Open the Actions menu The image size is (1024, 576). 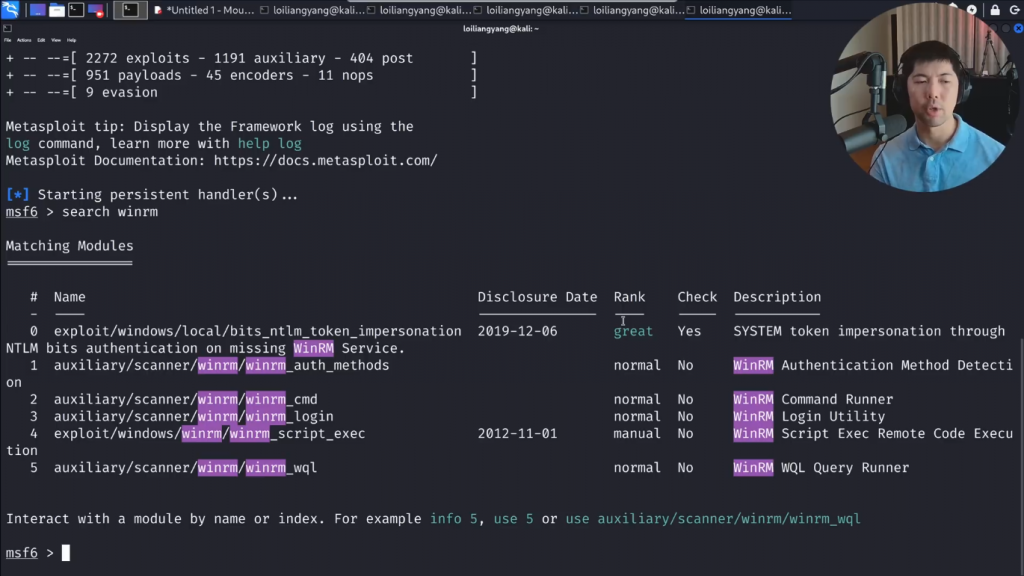(24, 40)
